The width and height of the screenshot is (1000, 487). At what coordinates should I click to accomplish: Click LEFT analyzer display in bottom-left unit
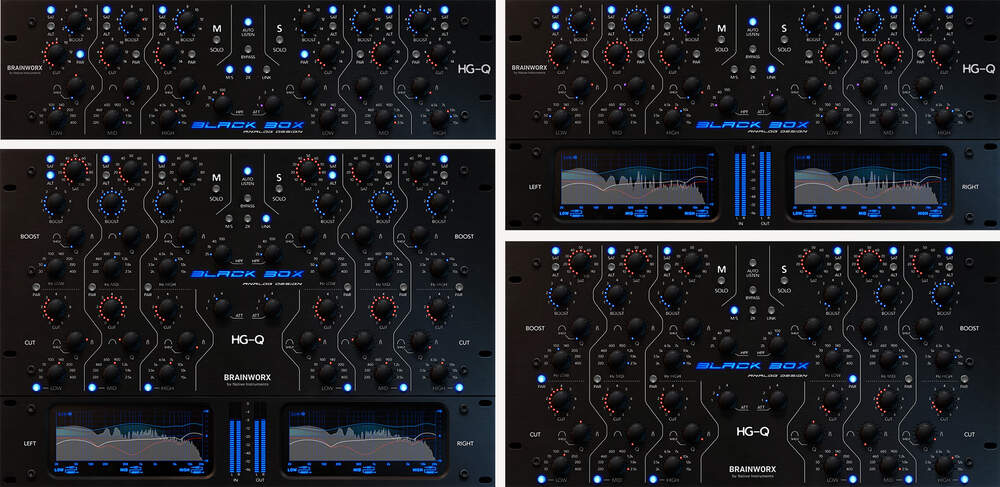[x=131, y=440]
